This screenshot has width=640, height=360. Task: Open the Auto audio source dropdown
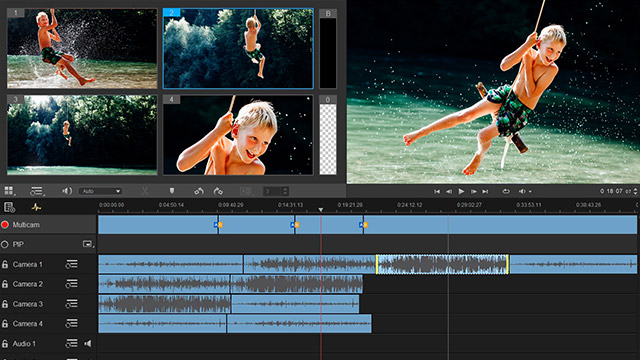(100, 191)
